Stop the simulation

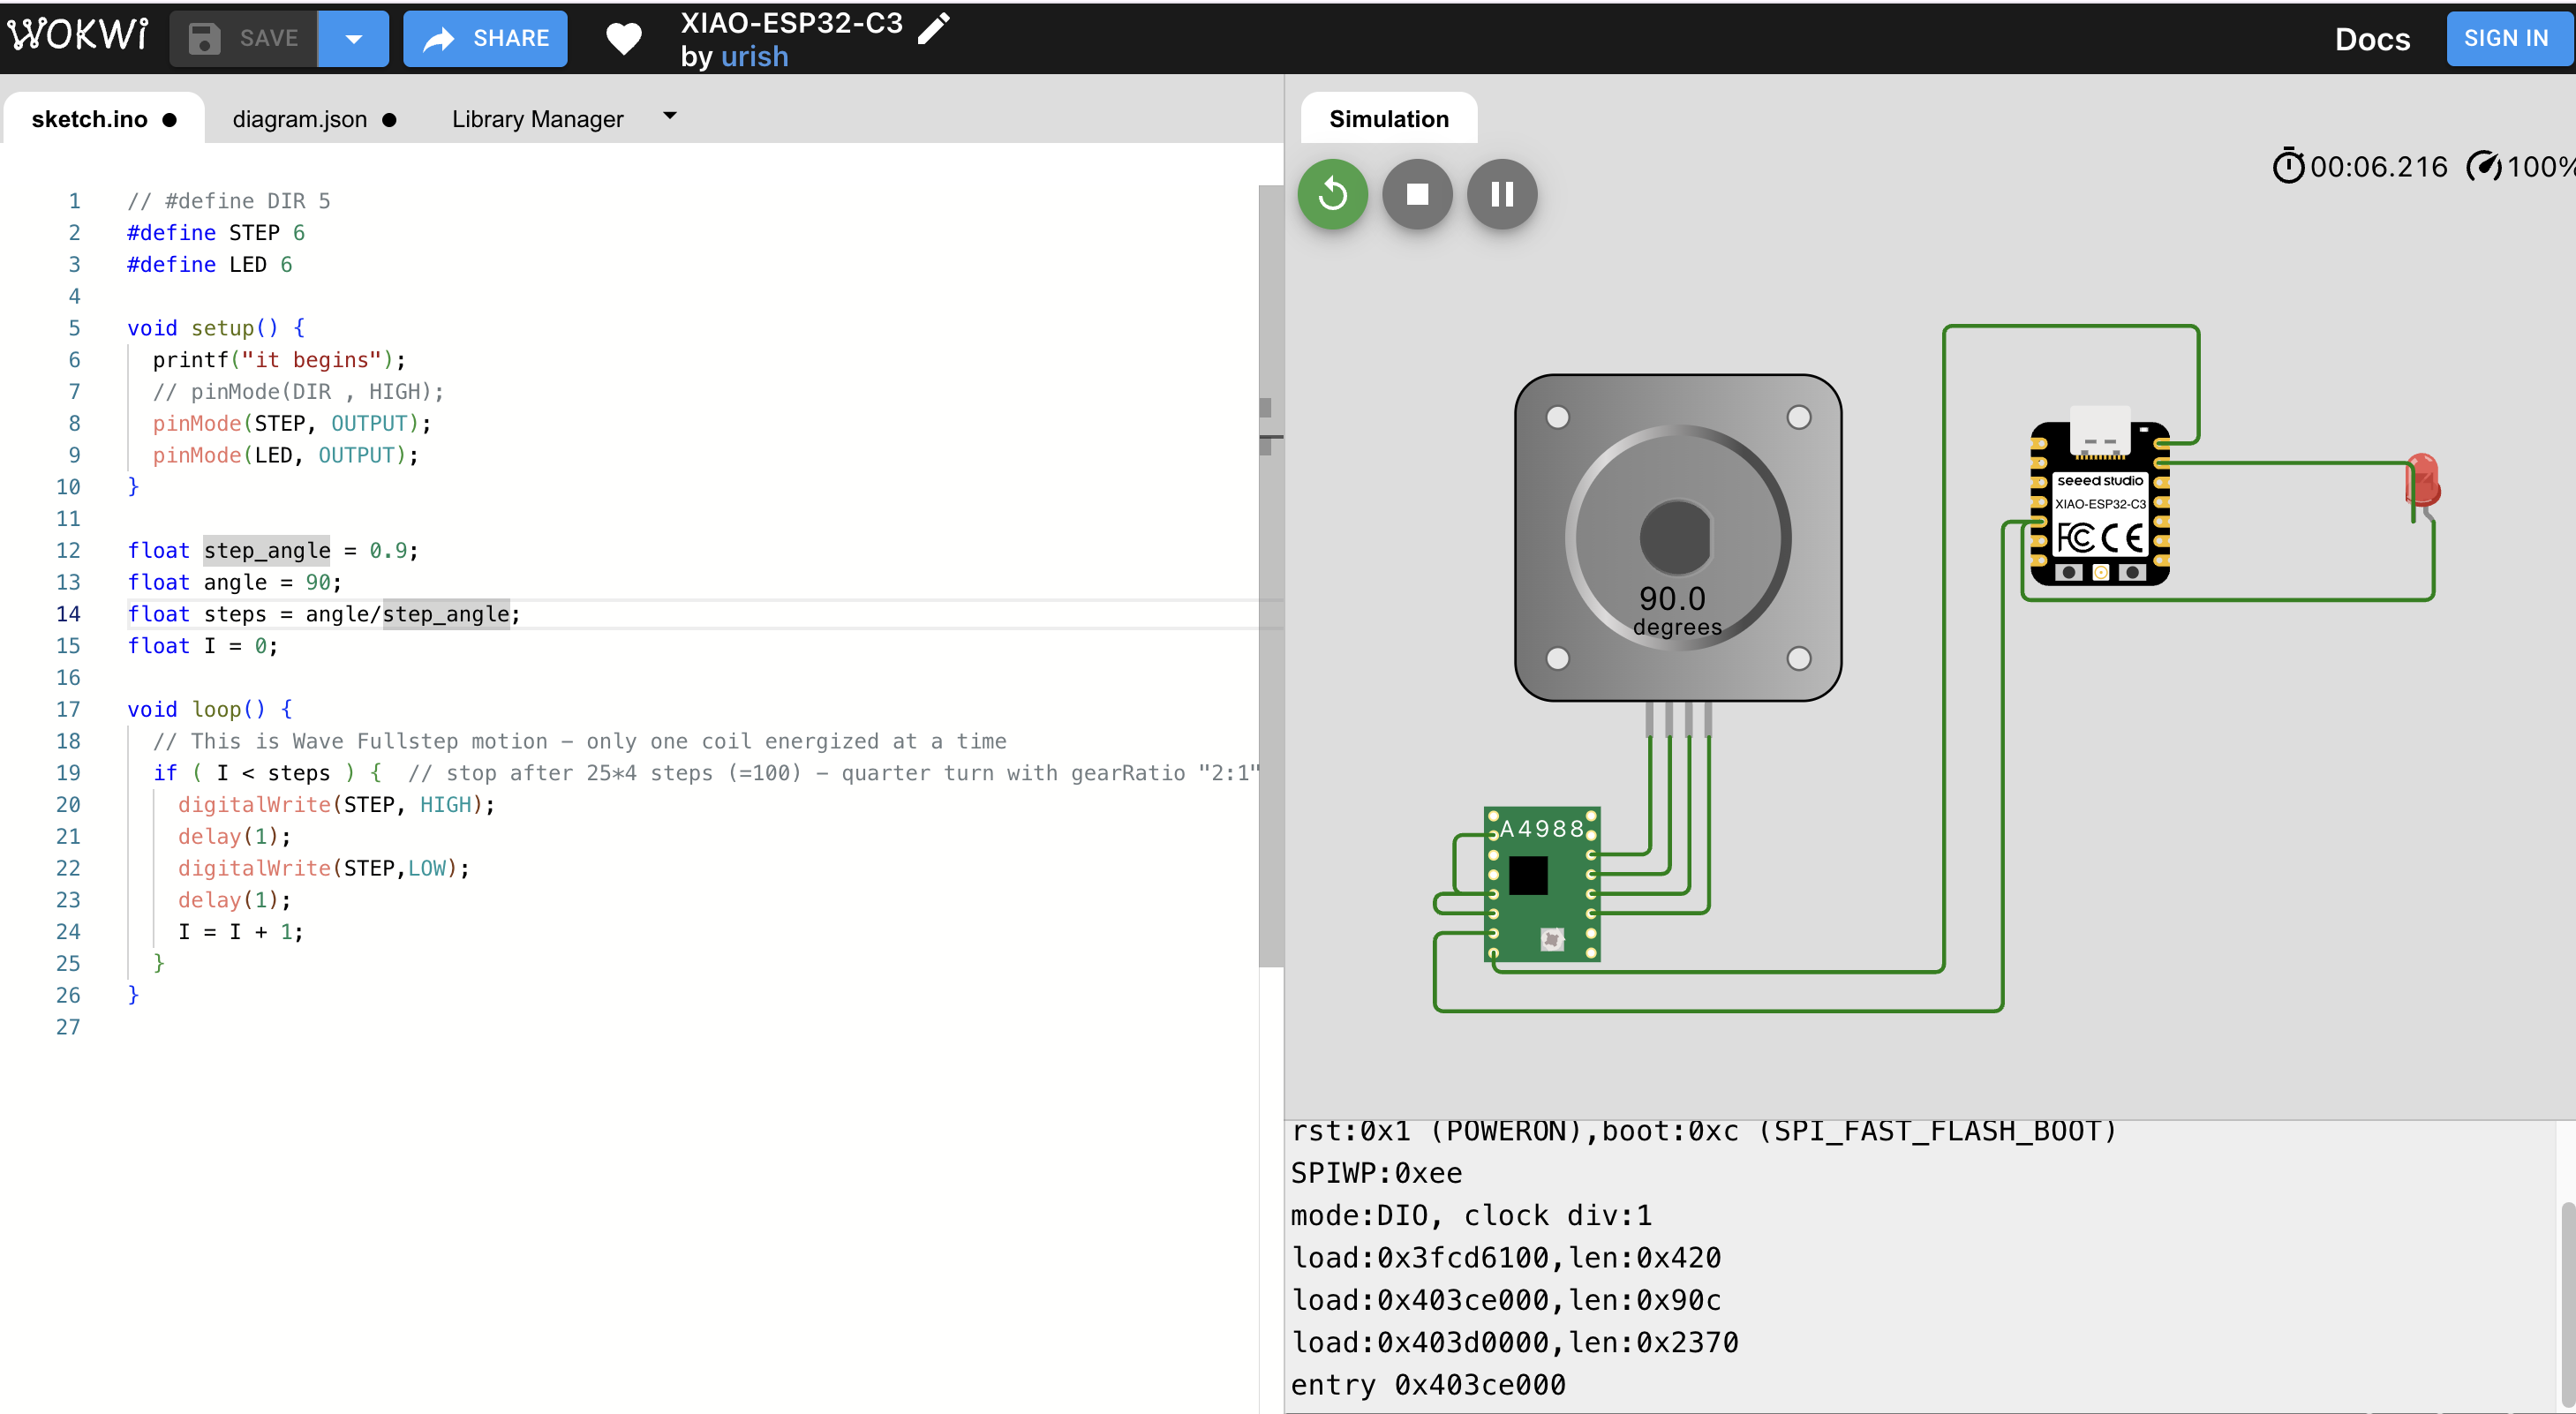tap(1417, 194)
